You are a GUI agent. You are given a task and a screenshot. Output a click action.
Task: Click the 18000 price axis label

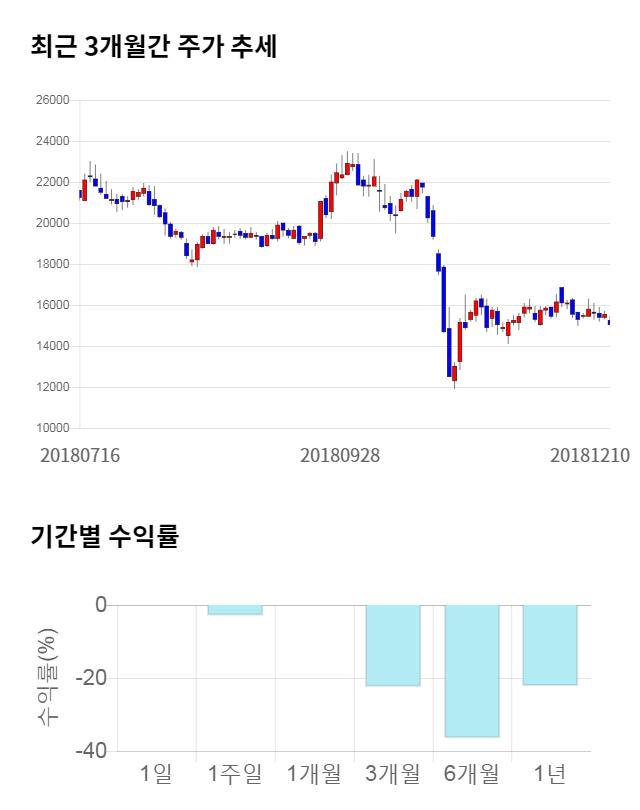[x=54, y=265]
